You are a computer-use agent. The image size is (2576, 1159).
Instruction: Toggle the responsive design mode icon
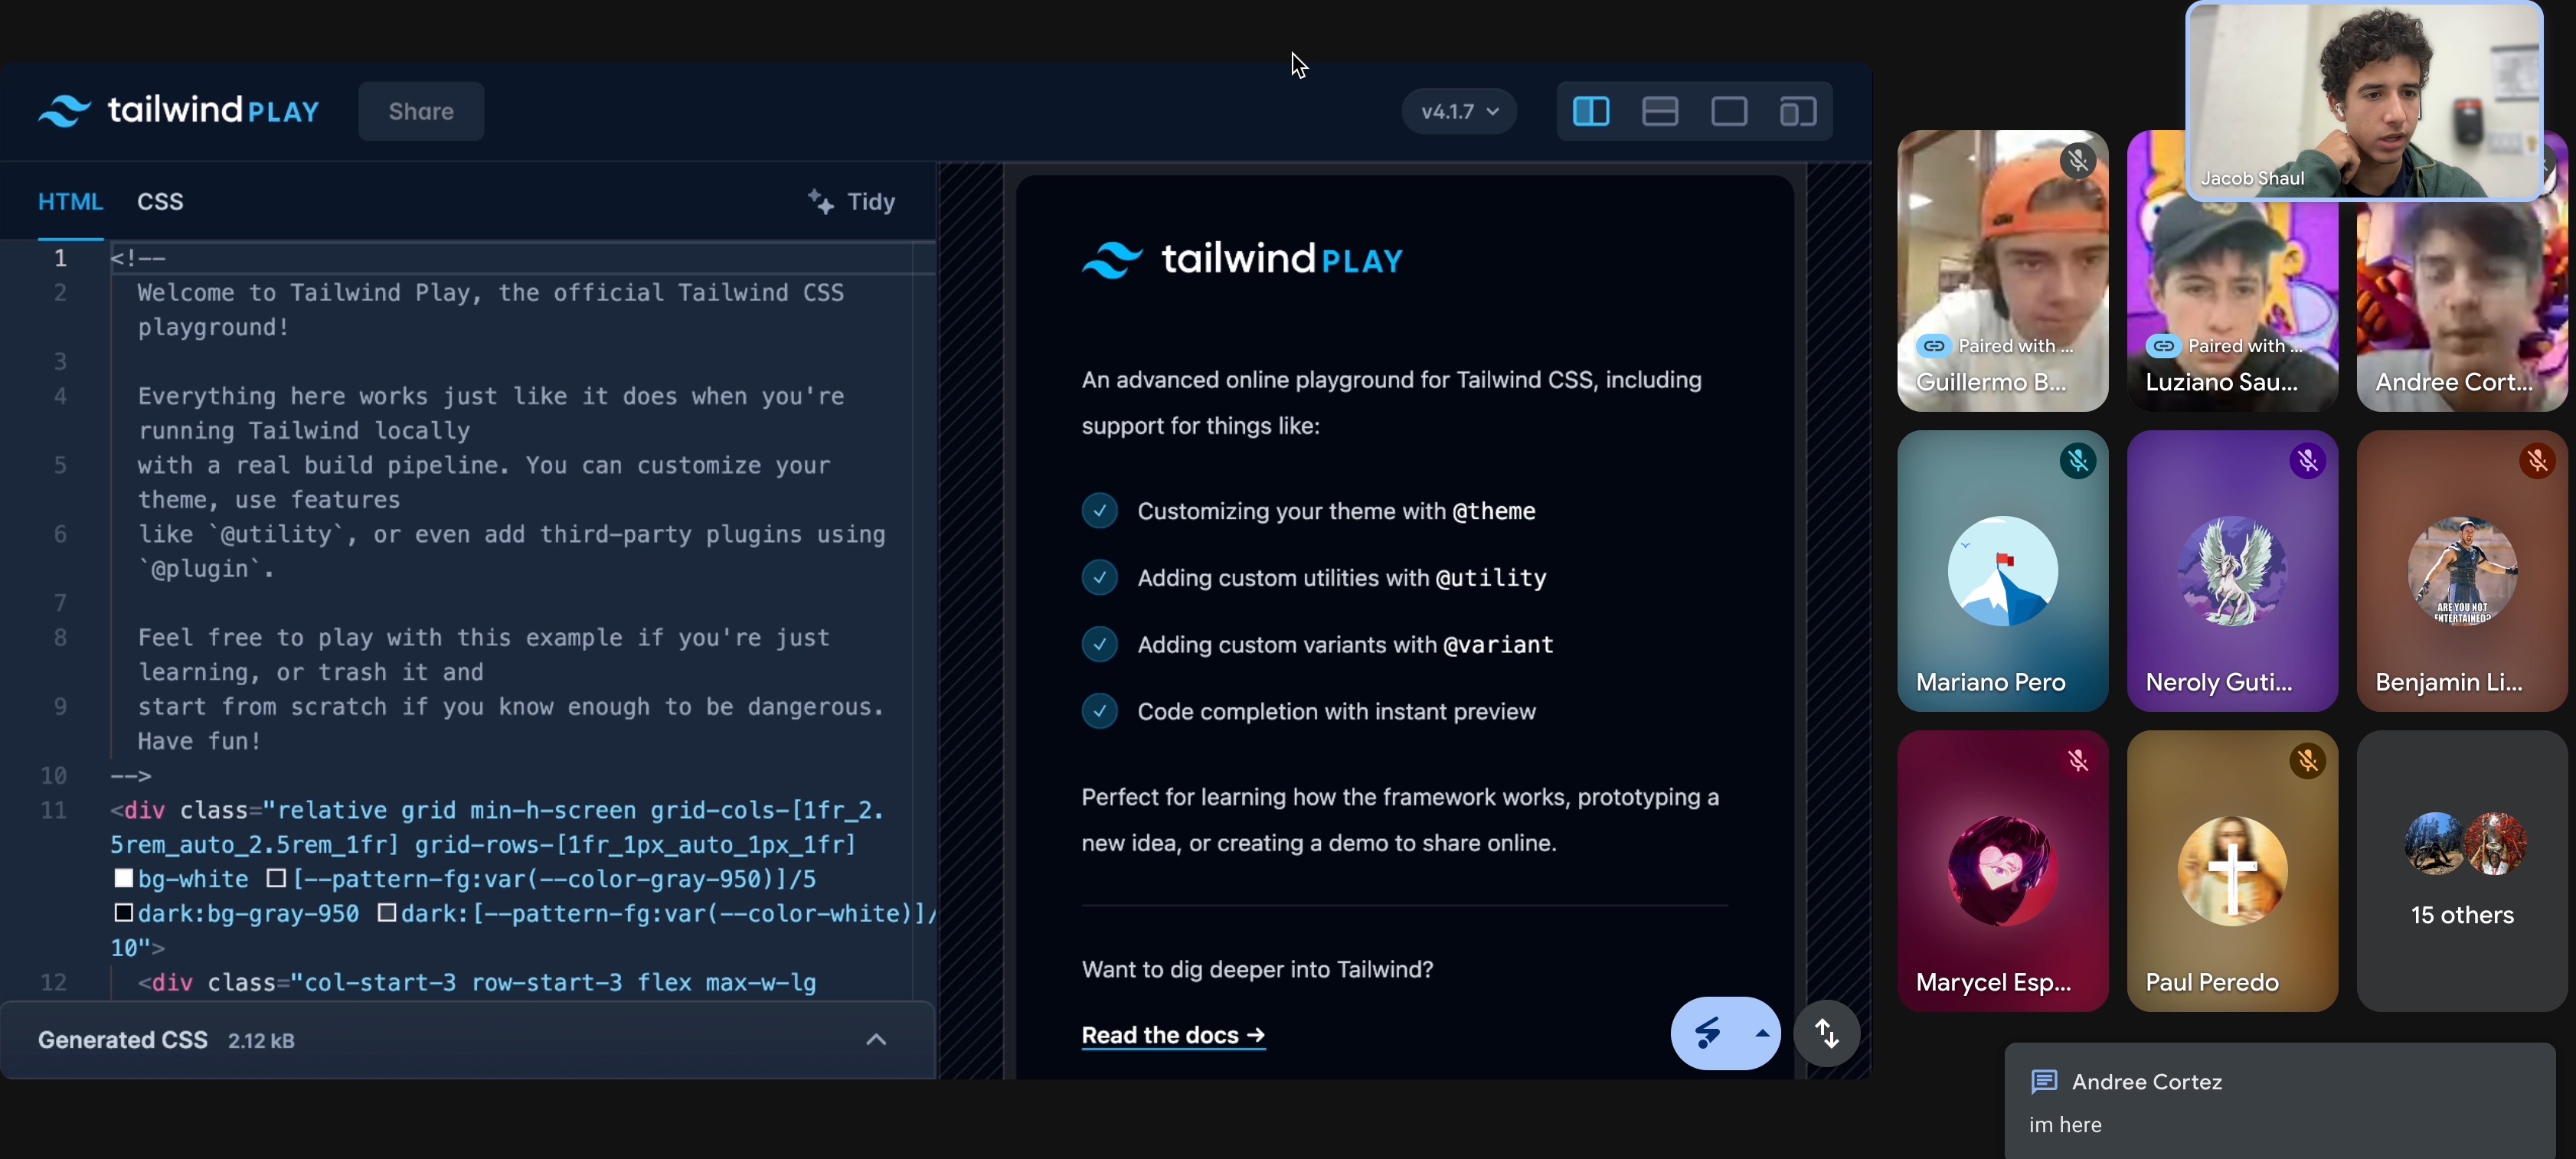click(x=1797, y=111)
